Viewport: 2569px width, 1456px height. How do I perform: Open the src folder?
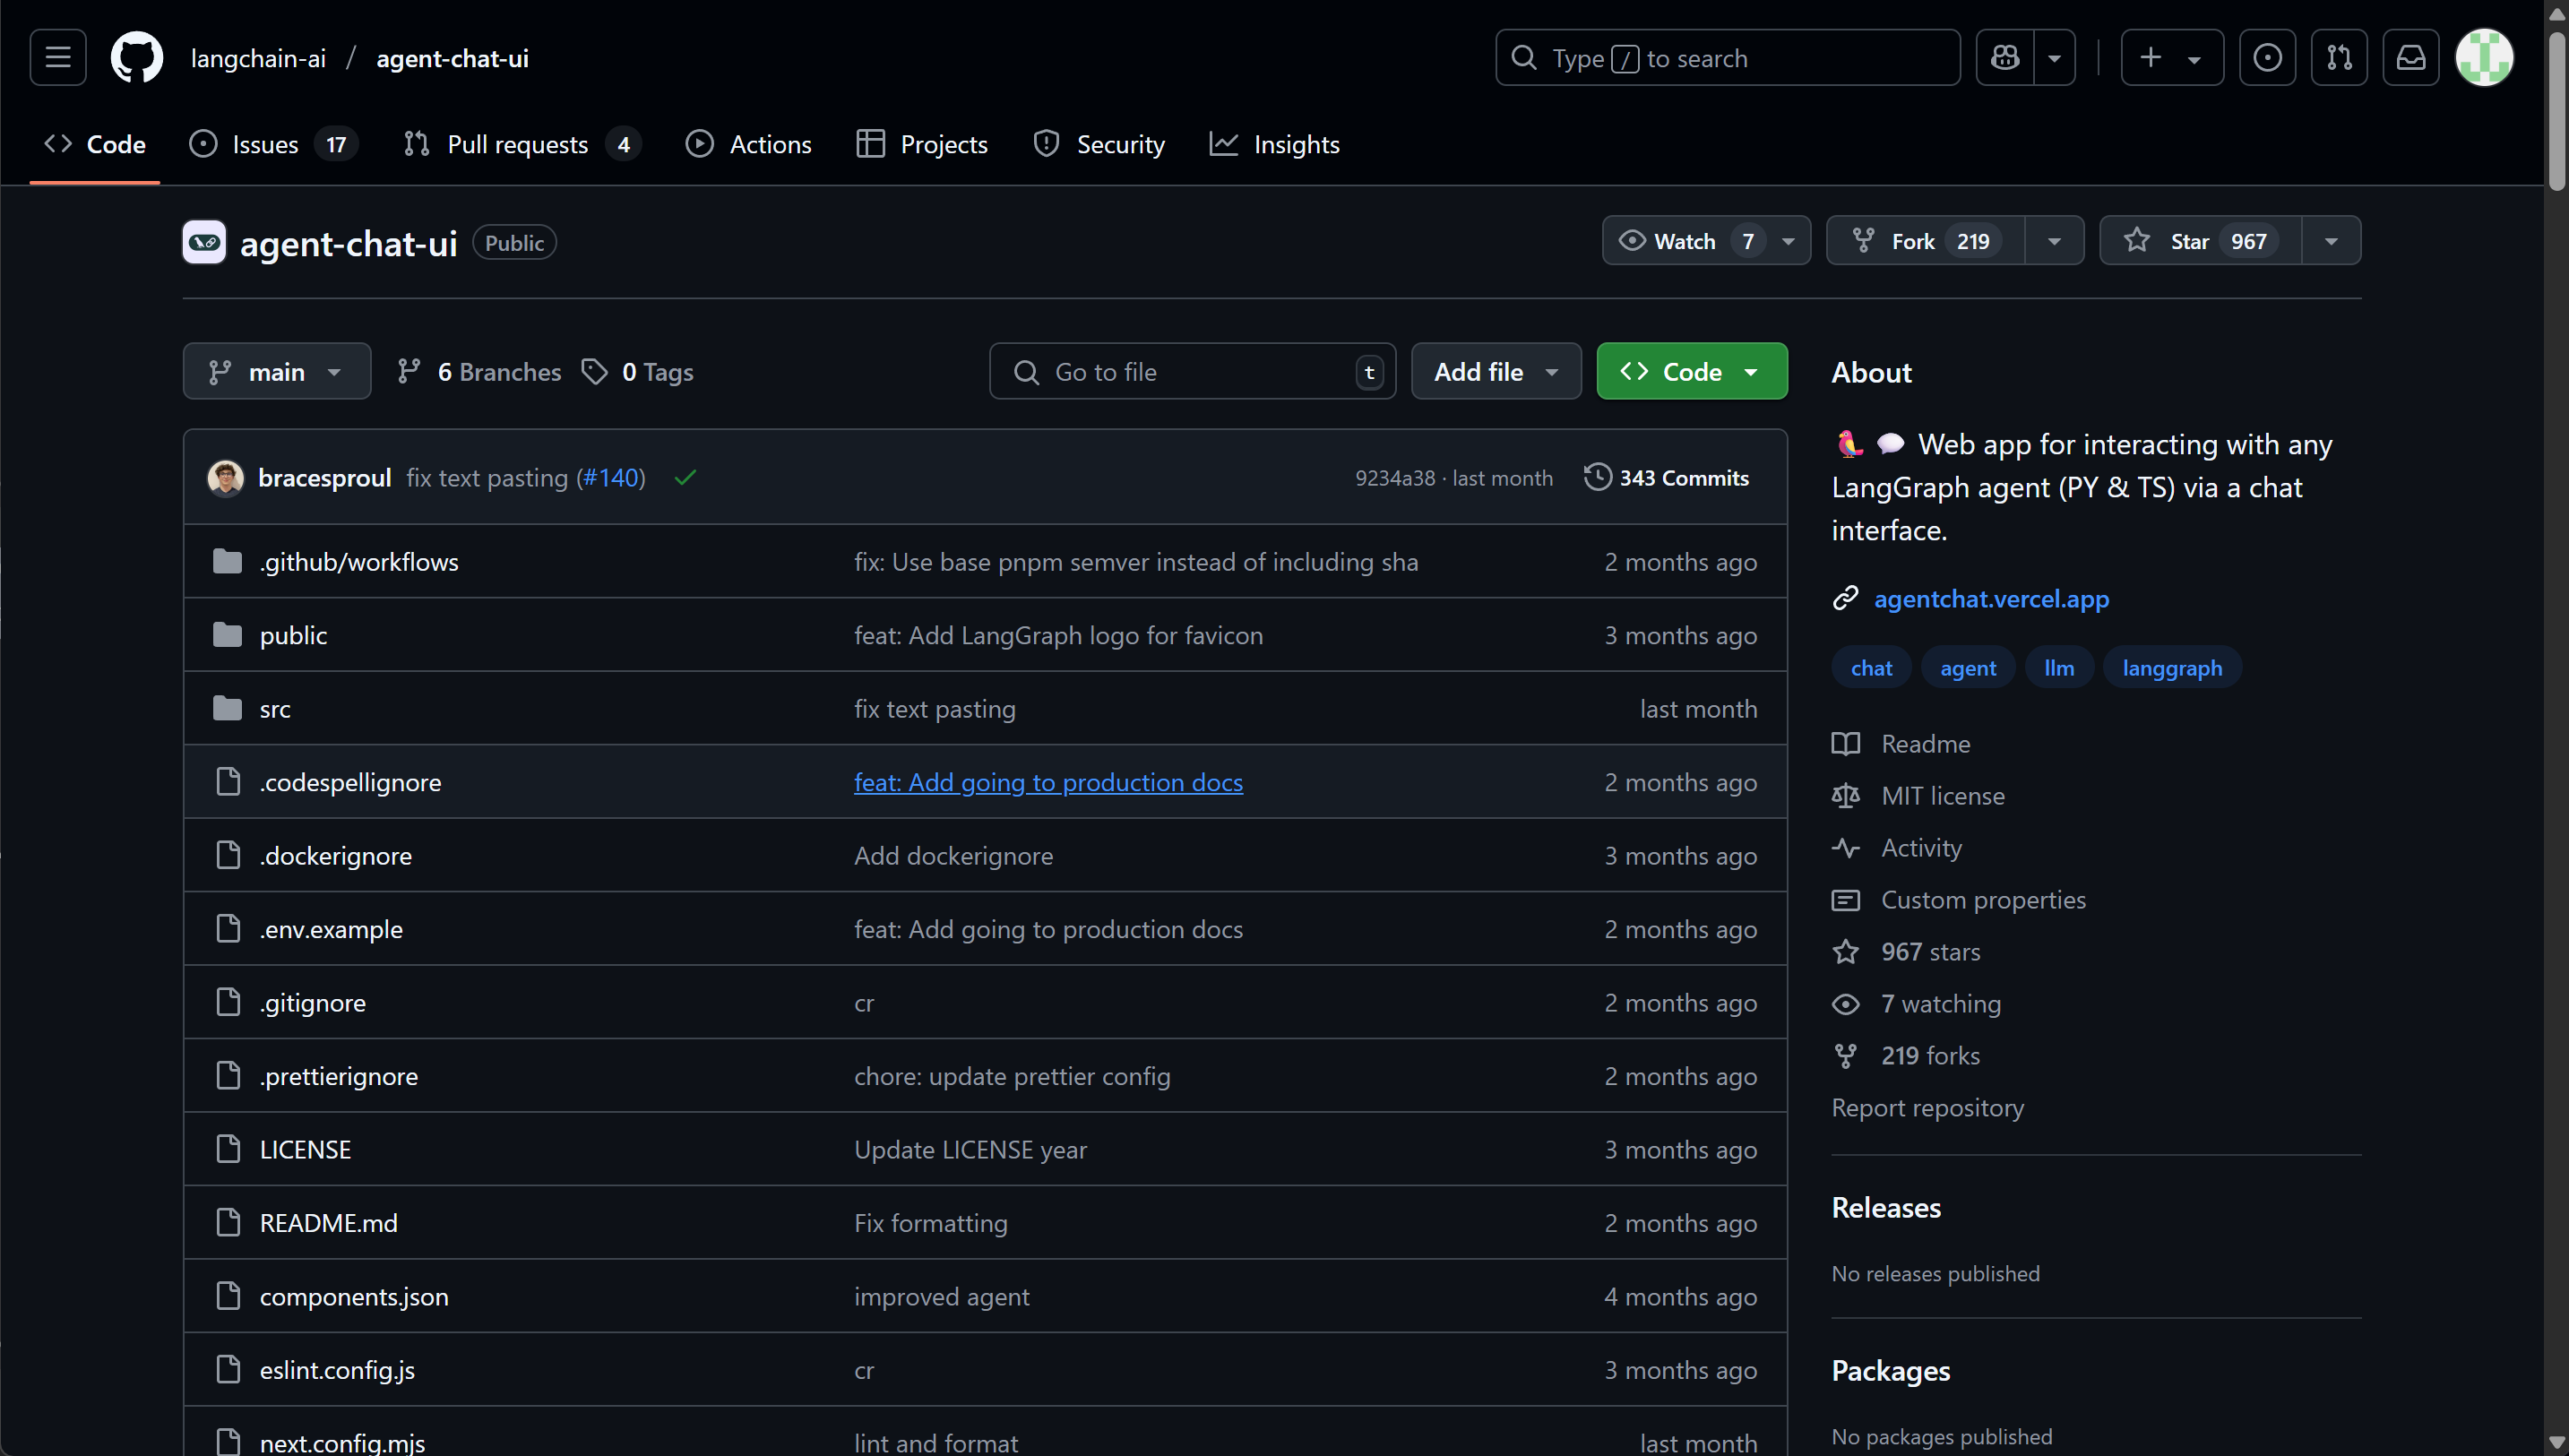[x=275, y=709]
